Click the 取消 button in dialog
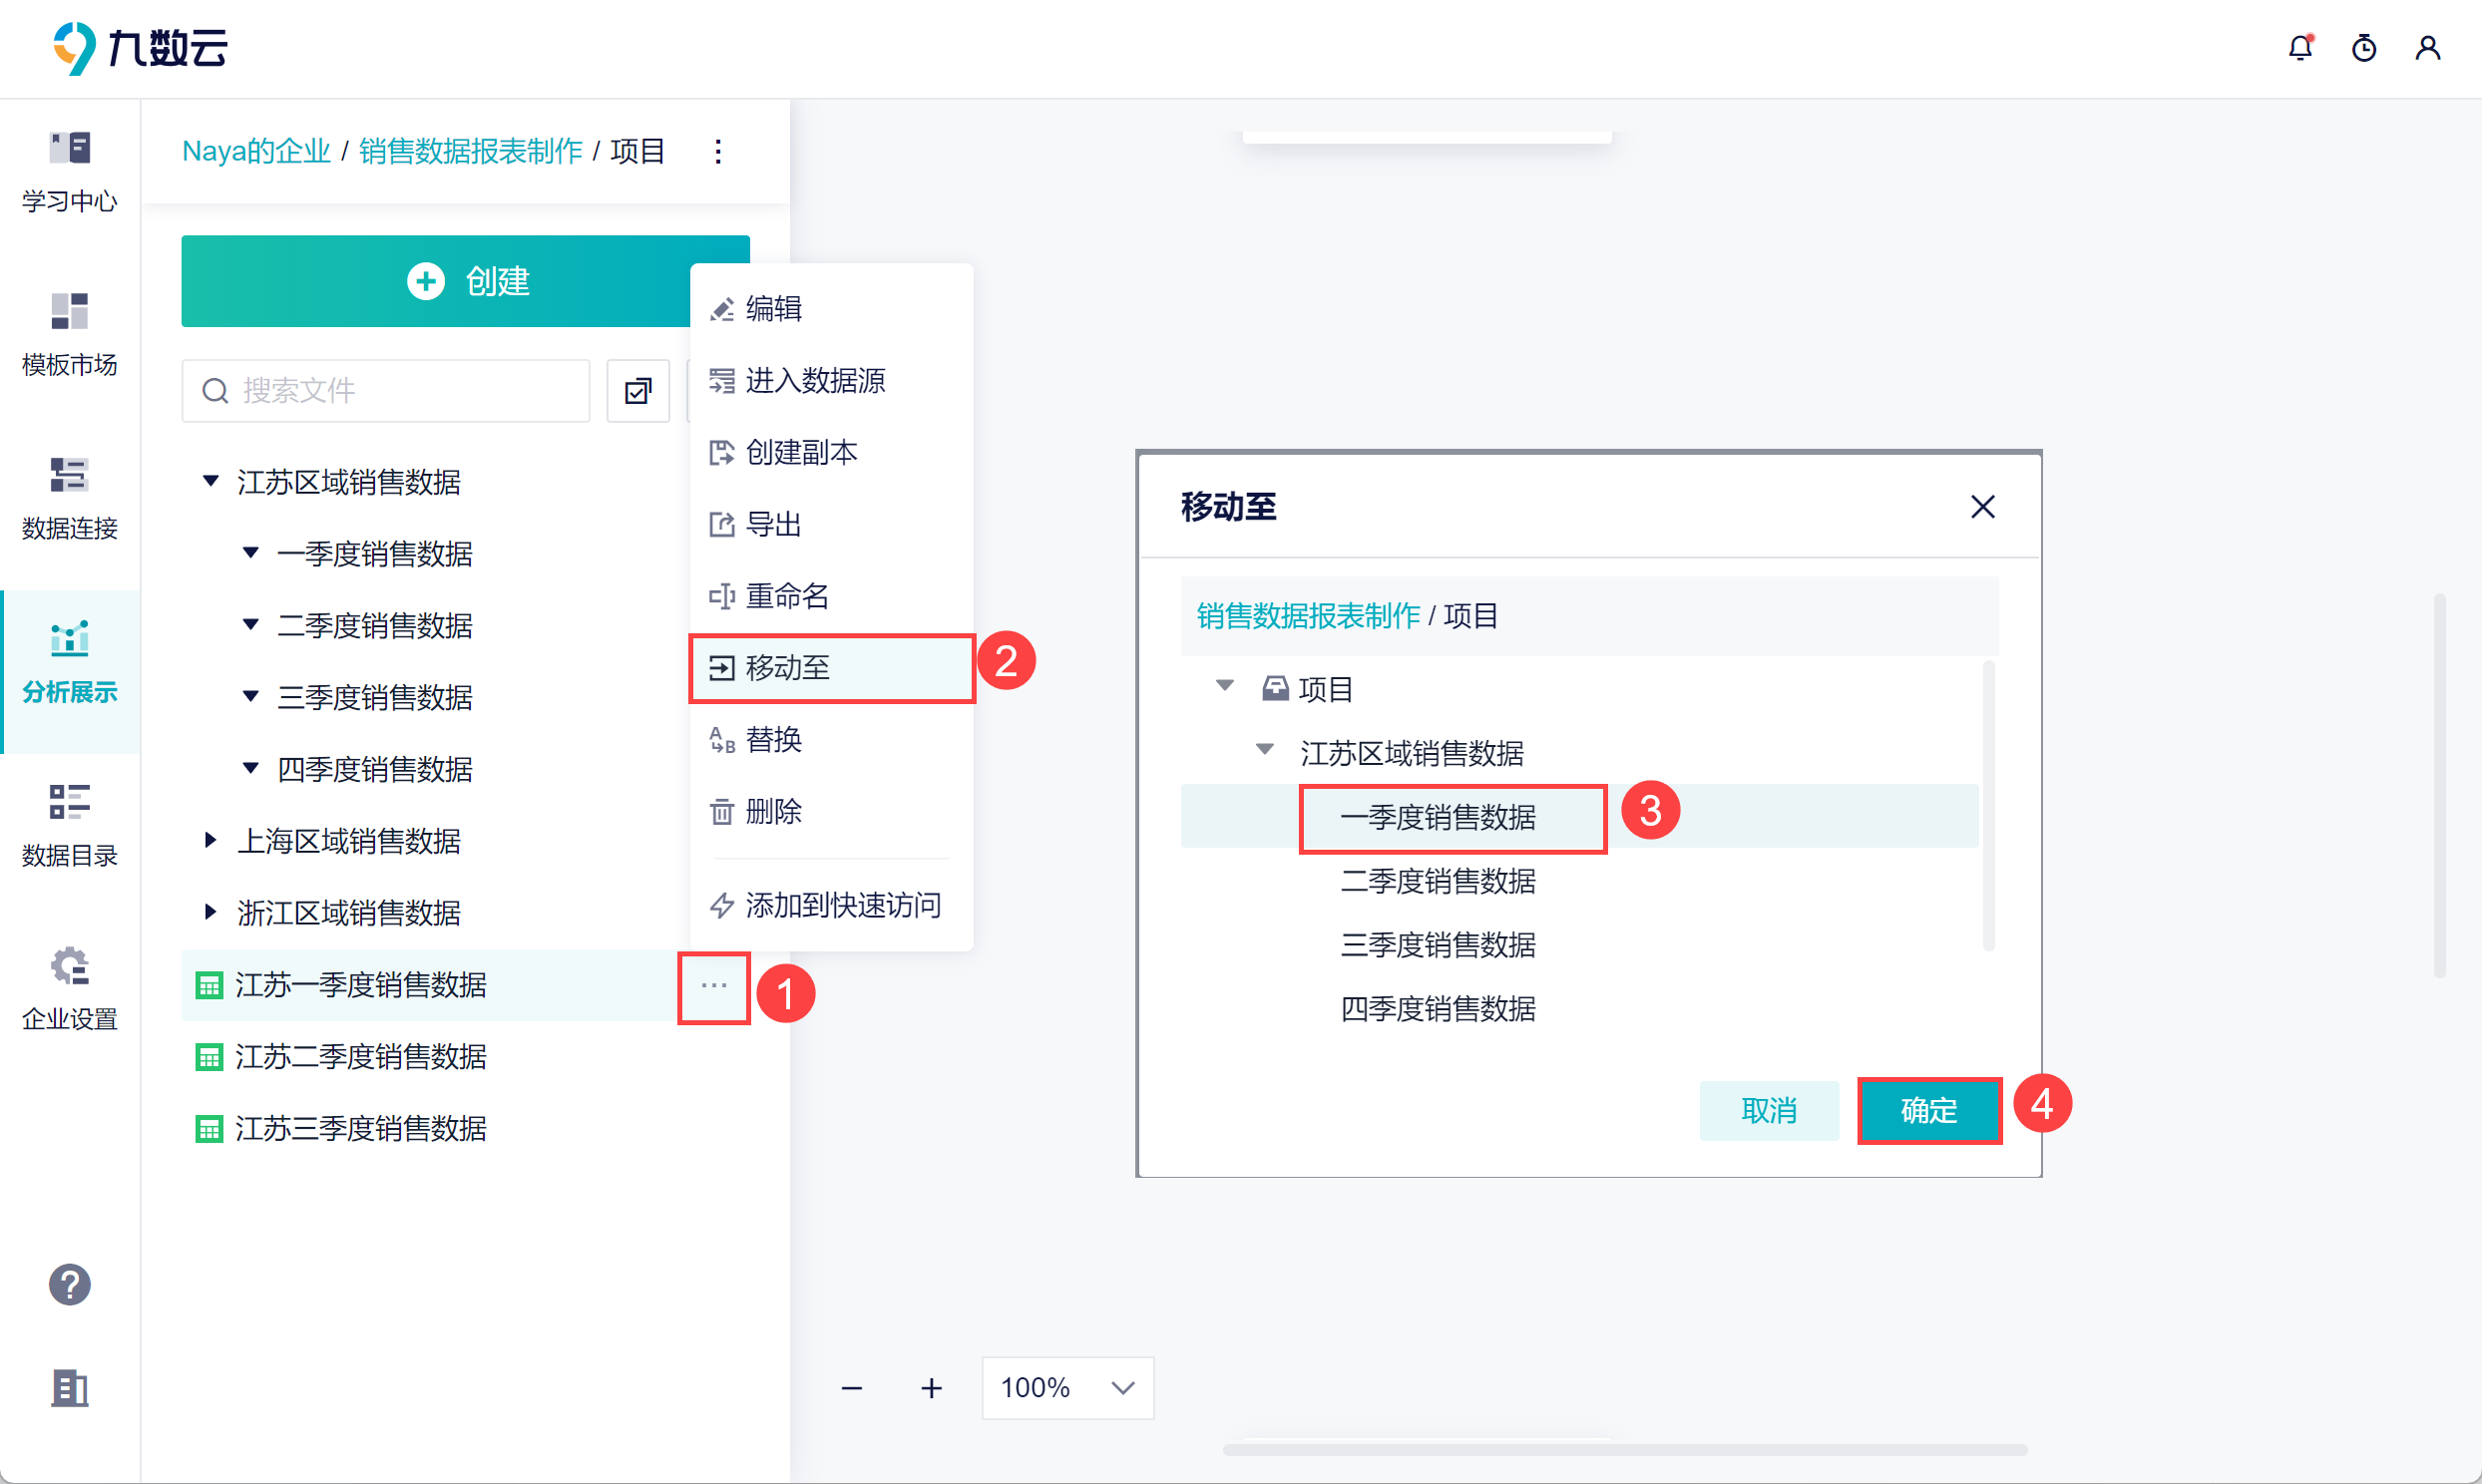2482x1484 pixels. (x=1768, y=1110)
